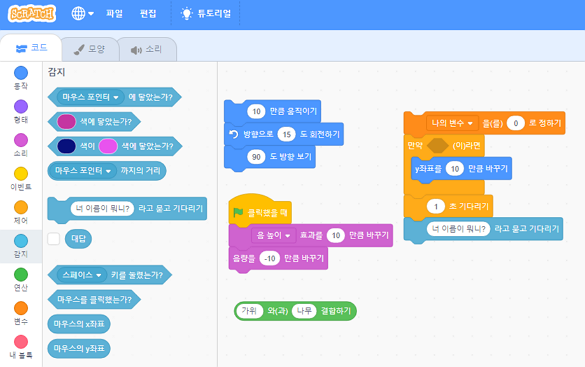Click the 10 field in 효과를 만큼 바꾸기 block

tap(336, 235)
